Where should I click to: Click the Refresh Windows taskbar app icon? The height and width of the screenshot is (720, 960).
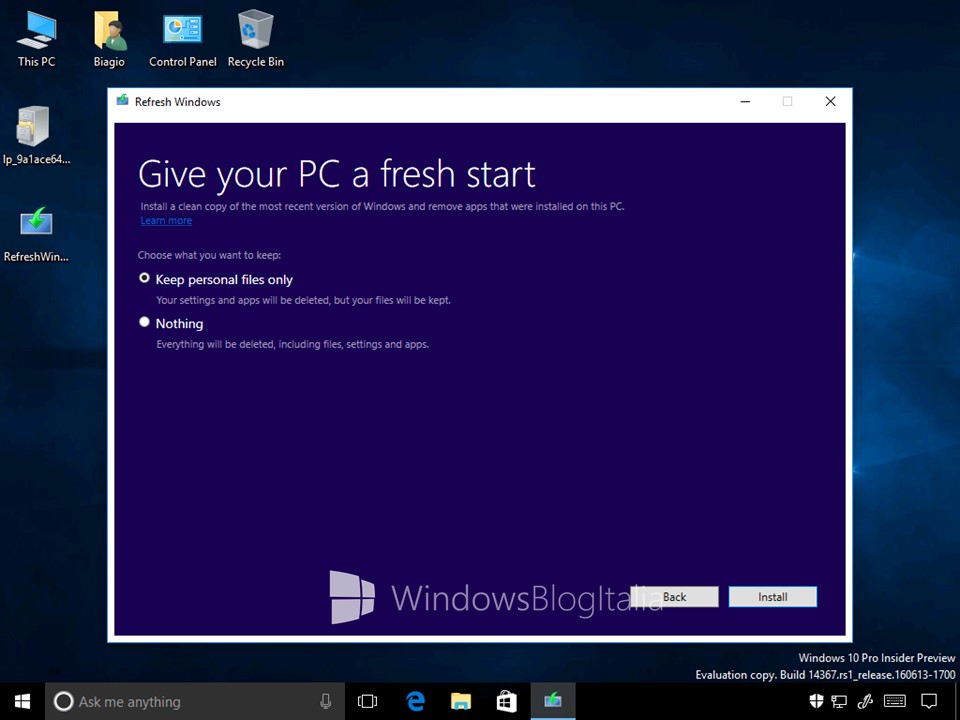click(x=553, y=701)
